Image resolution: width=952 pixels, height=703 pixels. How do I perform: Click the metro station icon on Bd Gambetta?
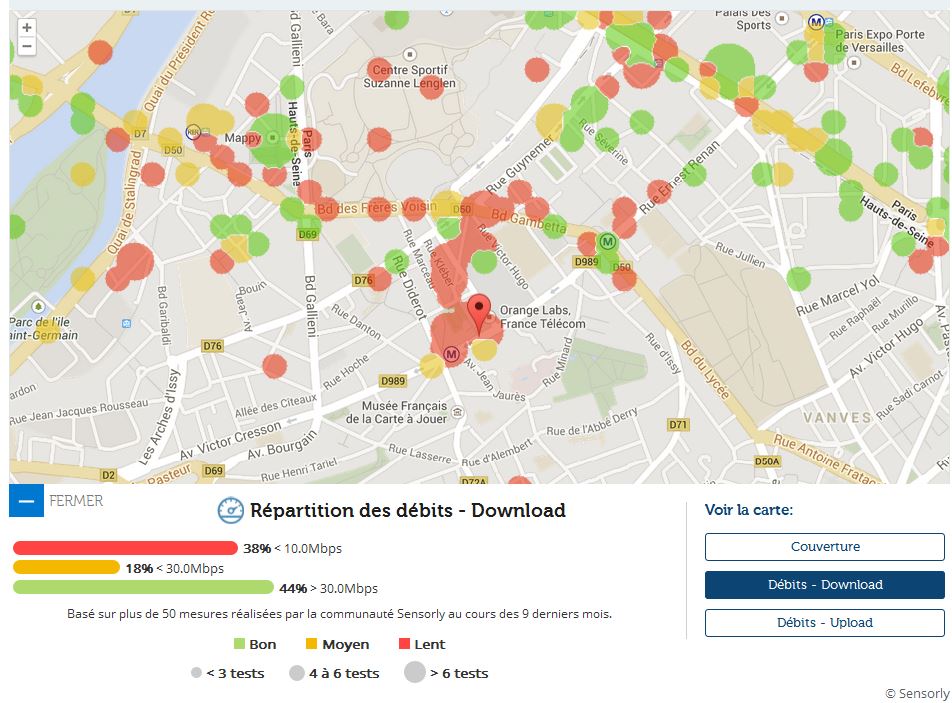607,241
